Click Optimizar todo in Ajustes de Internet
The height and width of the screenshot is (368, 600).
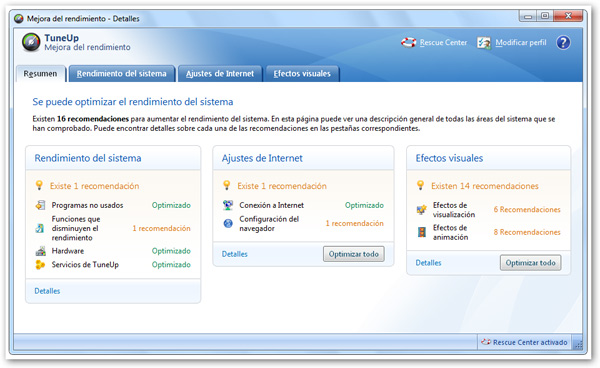click(354, 254)
